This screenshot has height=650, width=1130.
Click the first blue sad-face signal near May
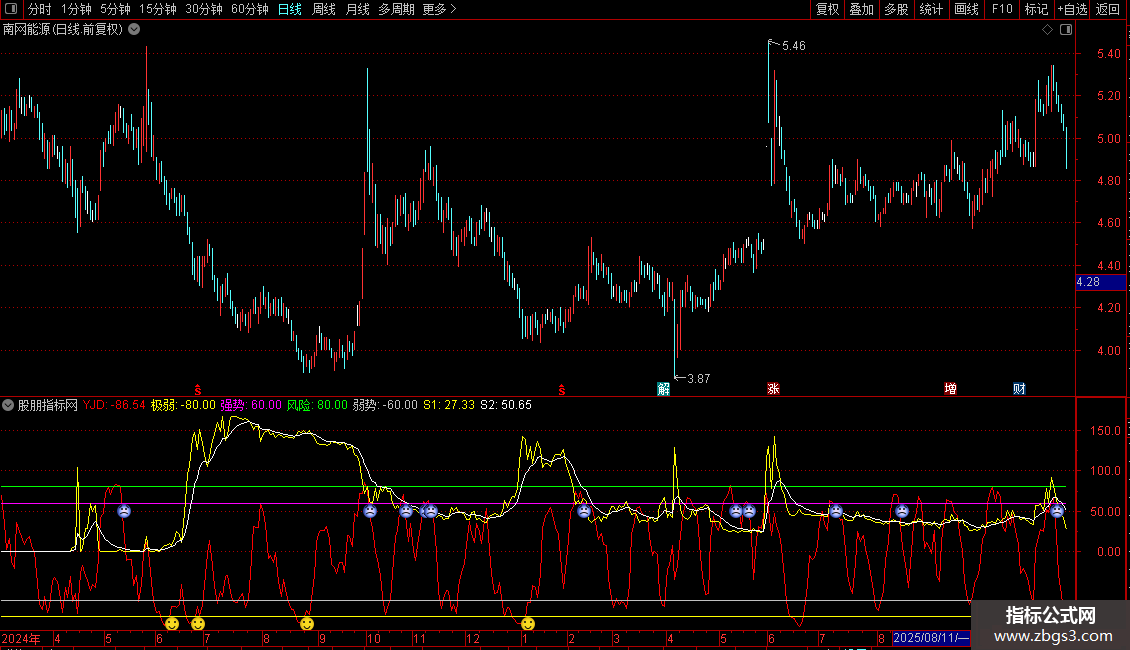(x=124, y=511)
